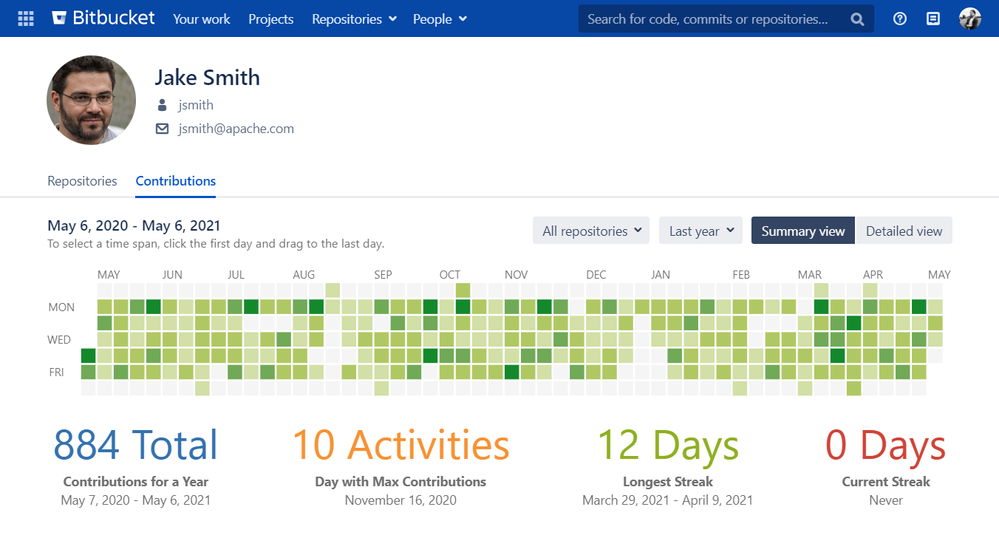Open the Last year dropdown
Image resolution: width=999 pixels, height=541 pixels.
(x=701, y=231)
